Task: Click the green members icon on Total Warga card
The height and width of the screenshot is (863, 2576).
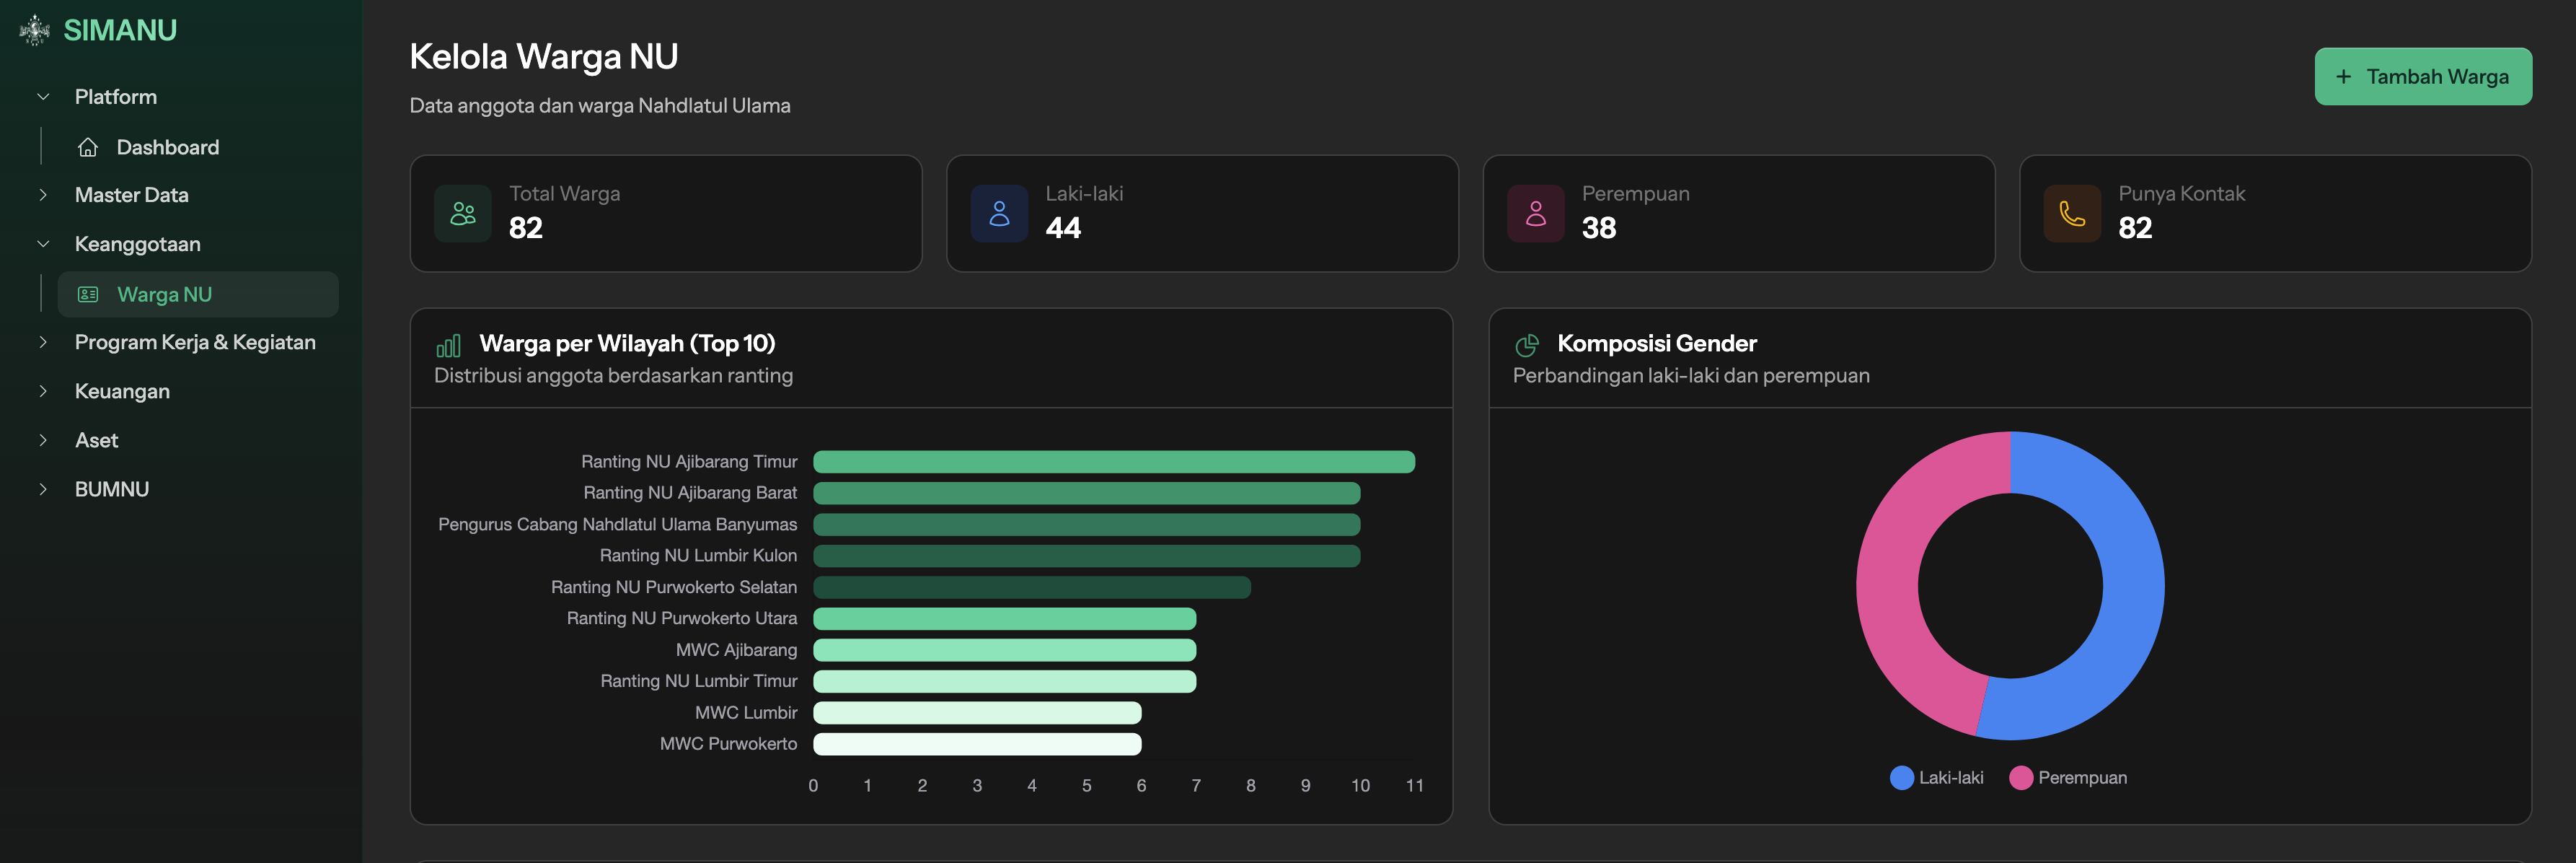Action: coord(462,213)
